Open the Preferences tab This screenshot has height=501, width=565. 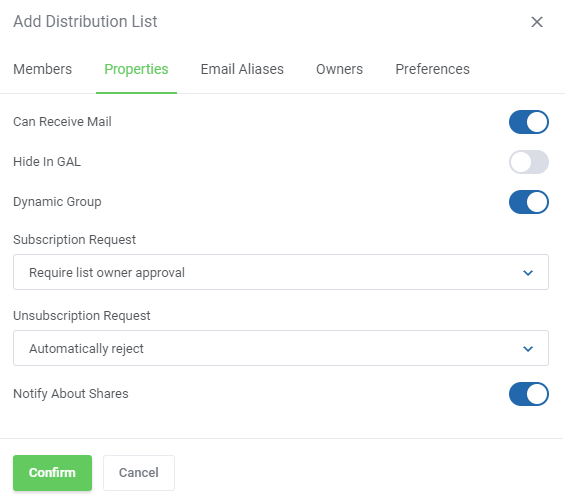[x=432, y=69]
